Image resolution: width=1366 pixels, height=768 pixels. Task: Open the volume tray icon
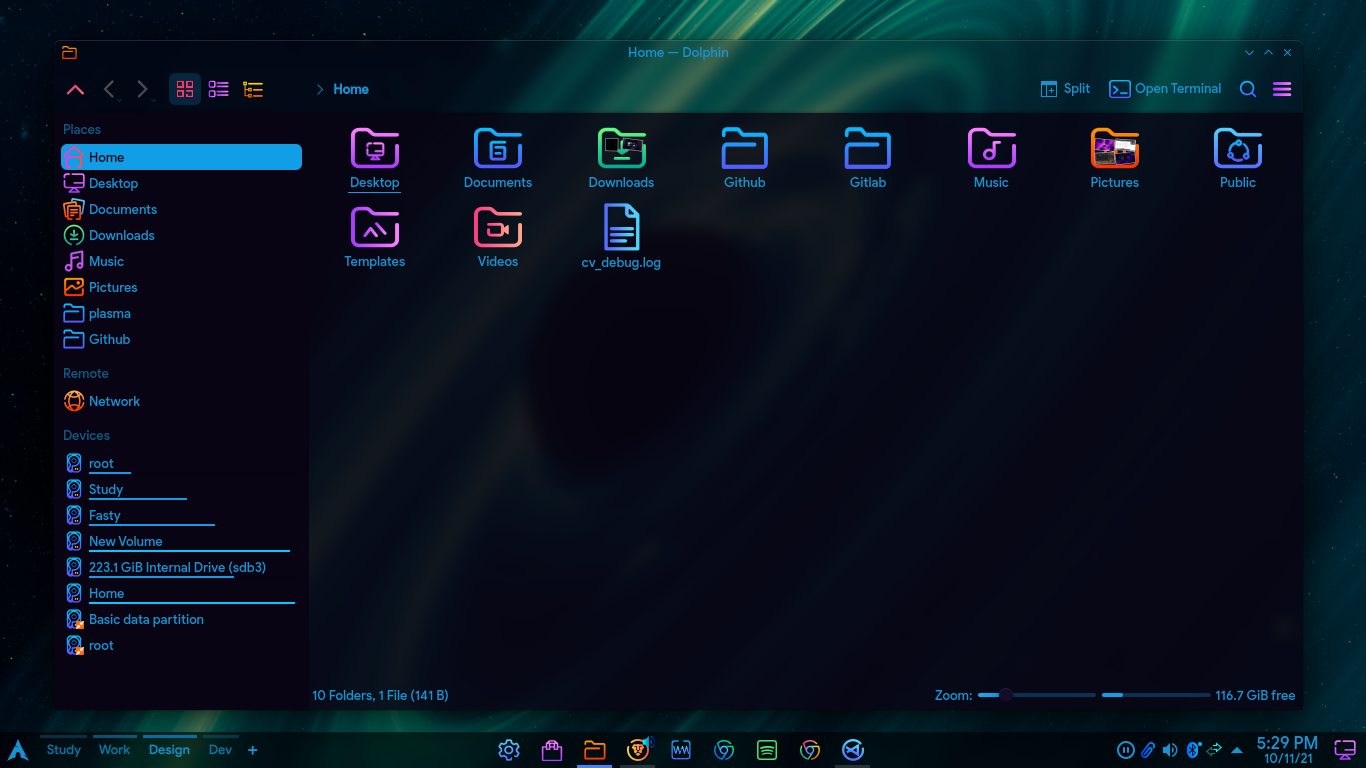[1170, 750]
